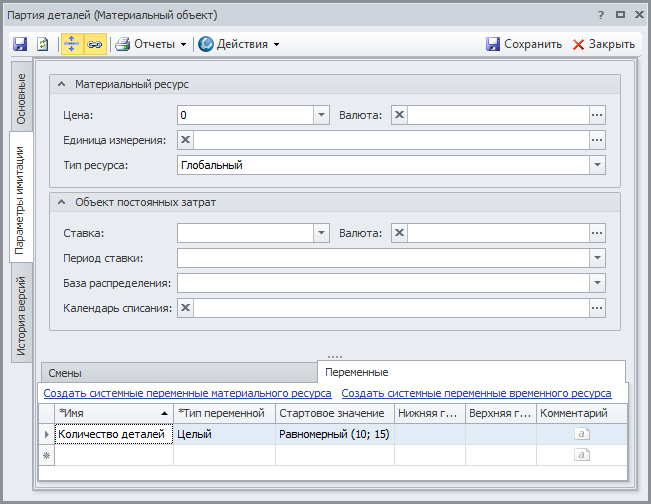Collapse the Материальный ресурс section
Screen dimensions: 651x504
pos(61,85)
